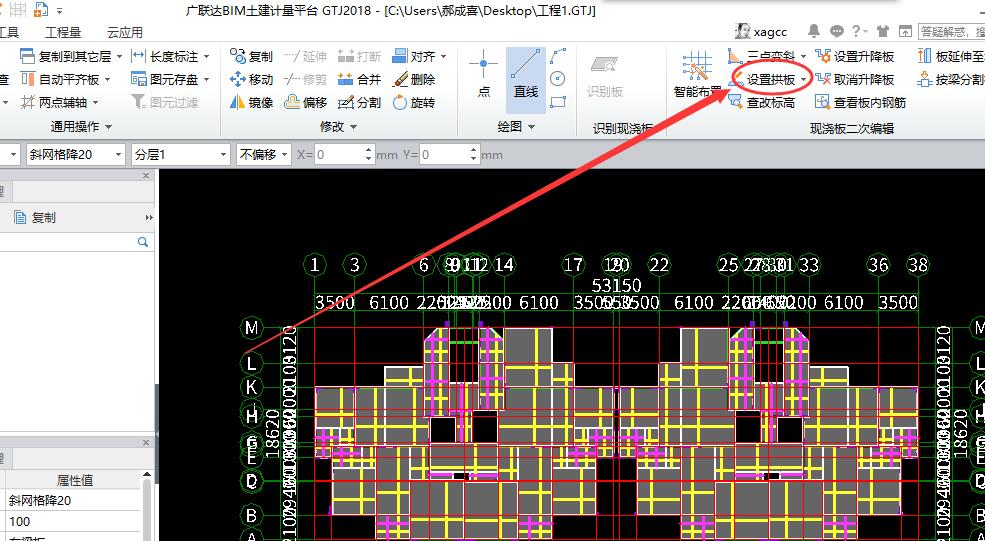Screen dimensions: 985x541
Task: Close the upper left panel
Action: point(146,176)
